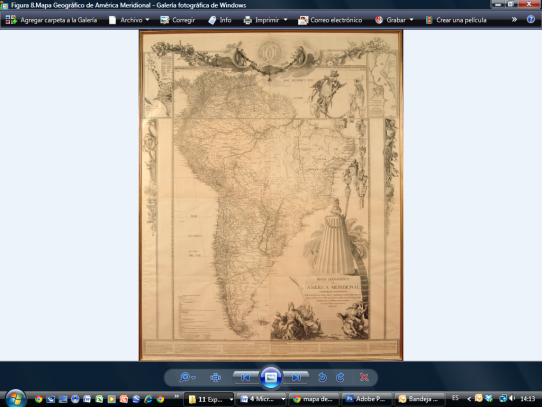Start the slideshow with center button
The height and width of the screenshot is (407, 542).
[x=271, y=377]
